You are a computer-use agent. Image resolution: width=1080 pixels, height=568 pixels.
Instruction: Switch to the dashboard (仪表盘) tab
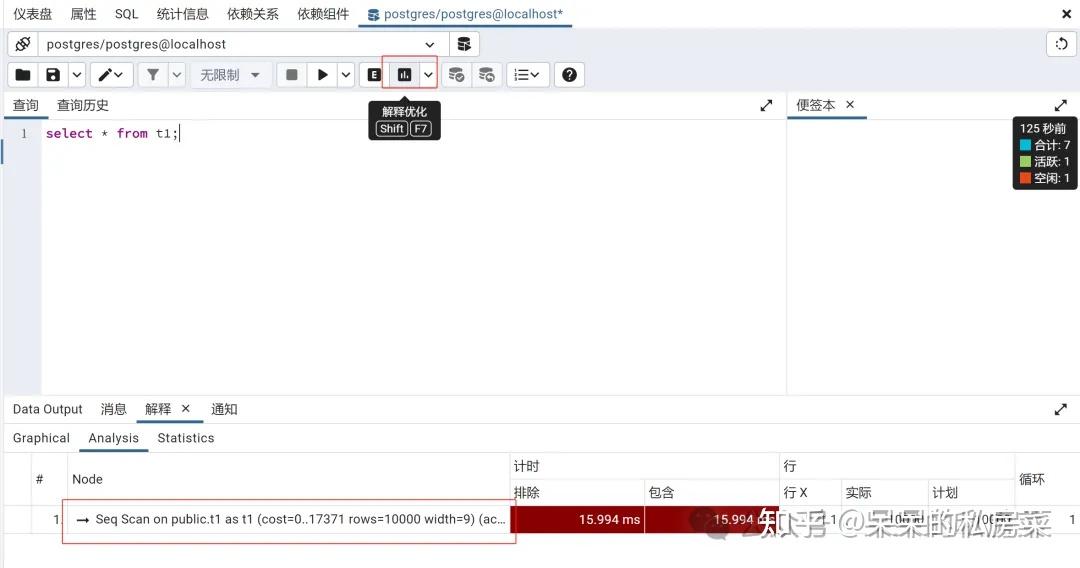coord(33,14)
